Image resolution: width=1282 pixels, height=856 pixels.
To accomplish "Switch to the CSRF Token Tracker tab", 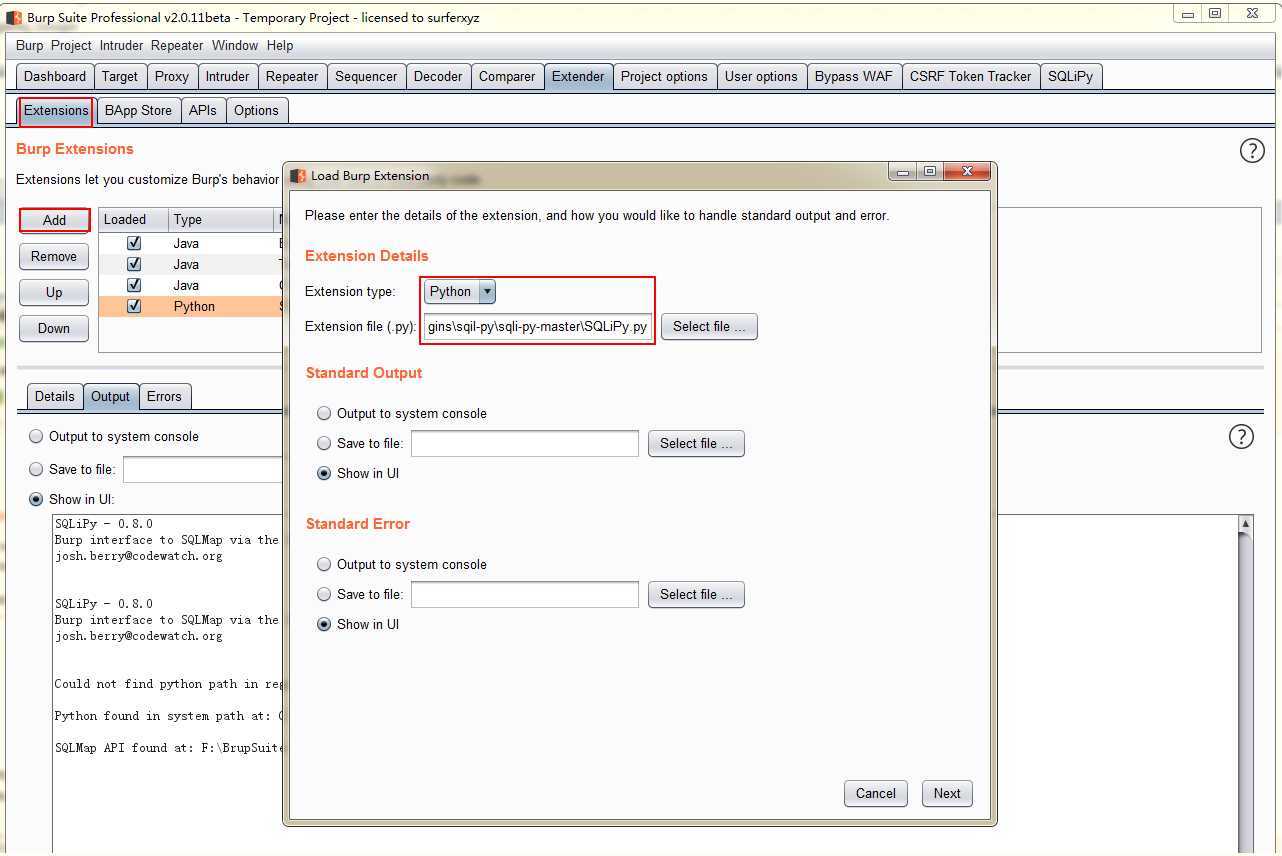I will click(970, 76).
